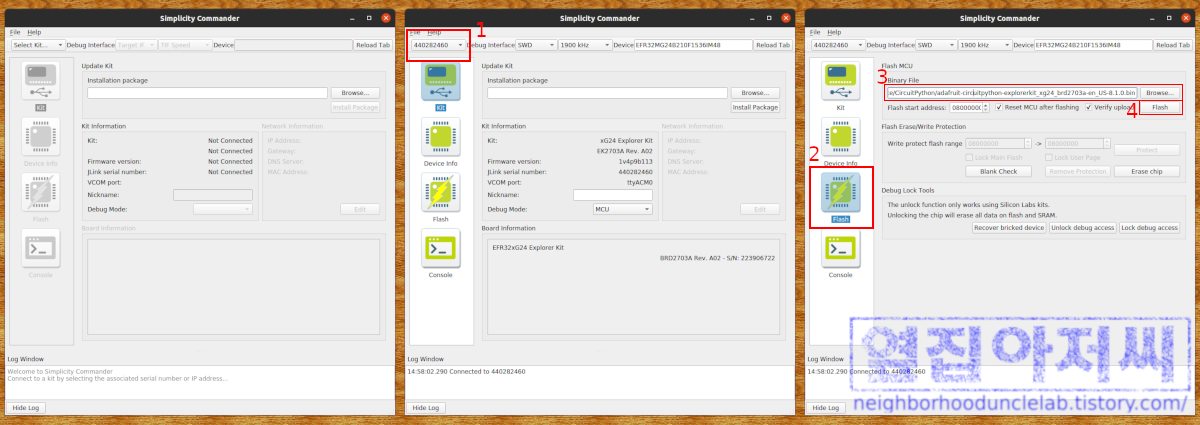
Task: Open Device Info icon in middle window
Action: [441, 137]
